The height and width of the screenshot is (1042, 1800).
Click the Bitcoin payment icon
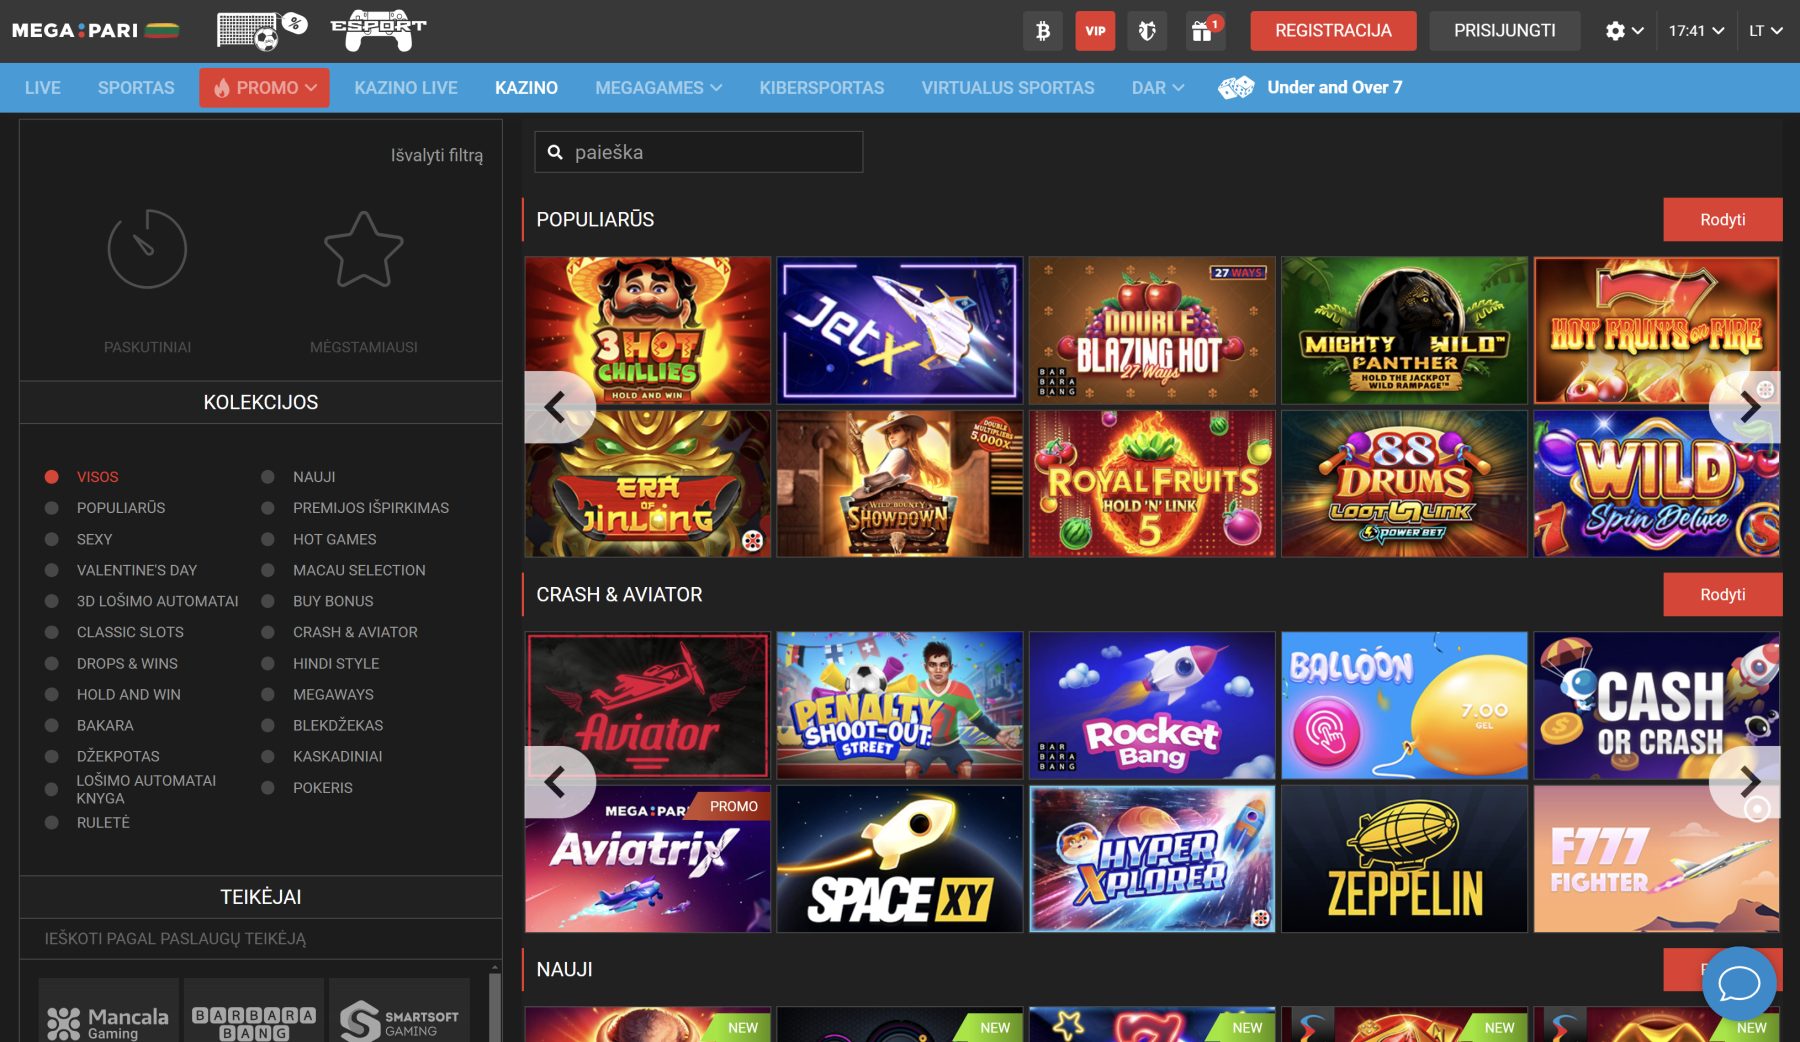click(x=1042, y=31)
